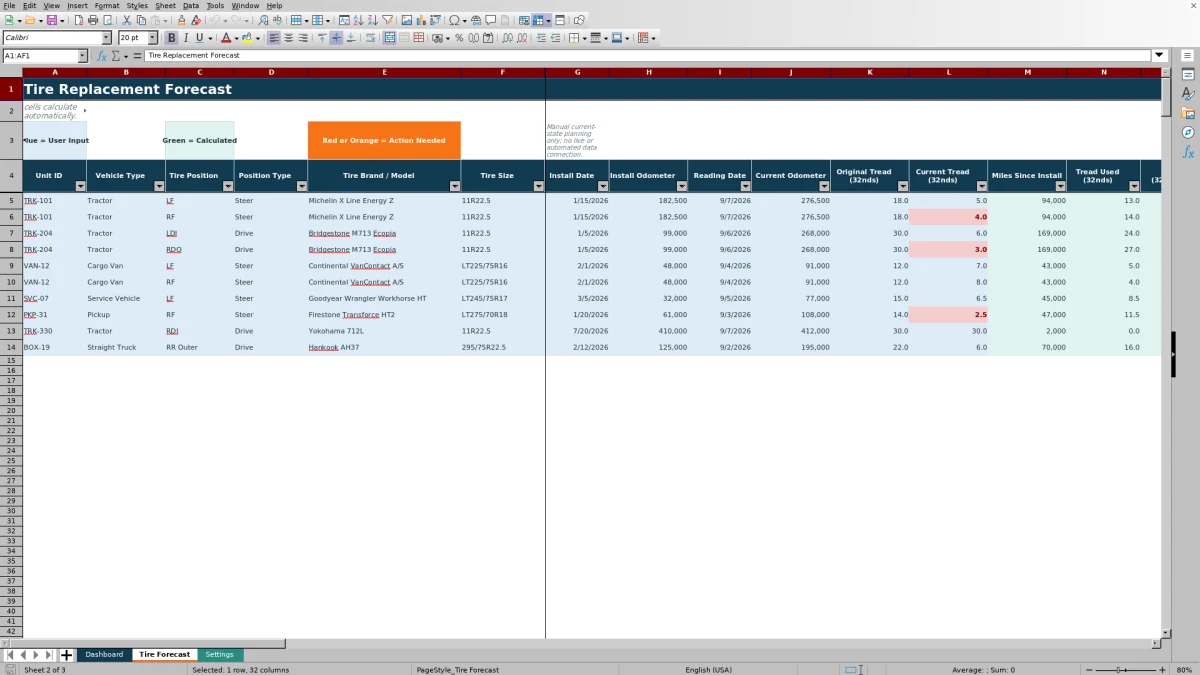Screen dimensions: 1200x675
Task: Open Unit ID column filter dropdown
Action: [x=80, y=186]
